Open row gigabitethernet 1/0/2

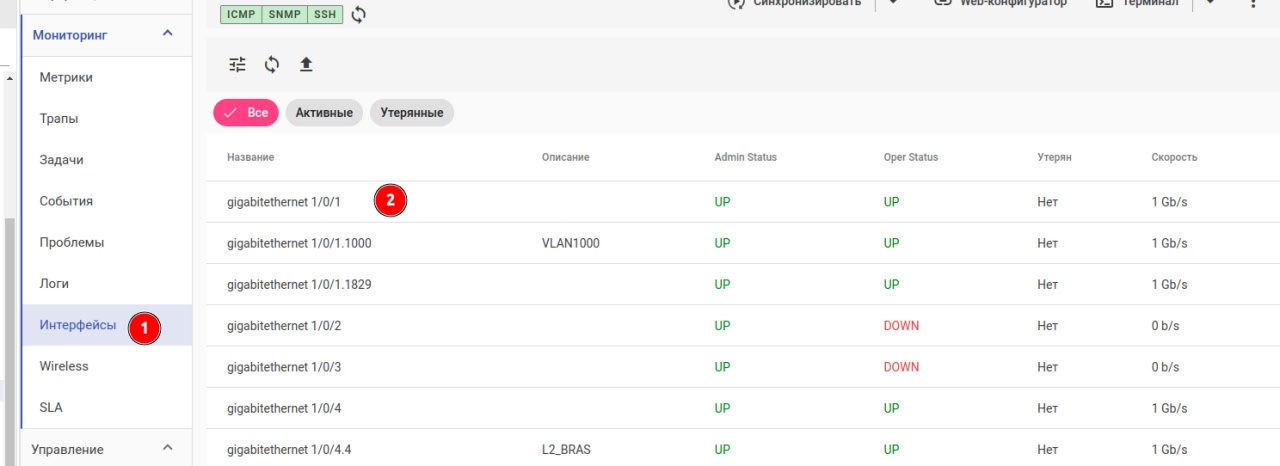point(743,326)
